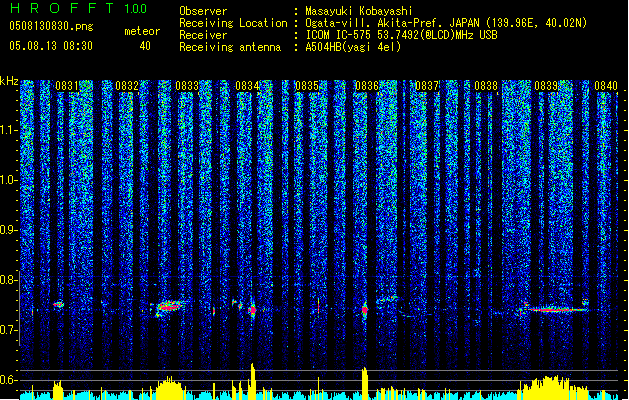Click the 0836 time marker
The height and width of the screenshot is (400, 629).
click(367, 86)
